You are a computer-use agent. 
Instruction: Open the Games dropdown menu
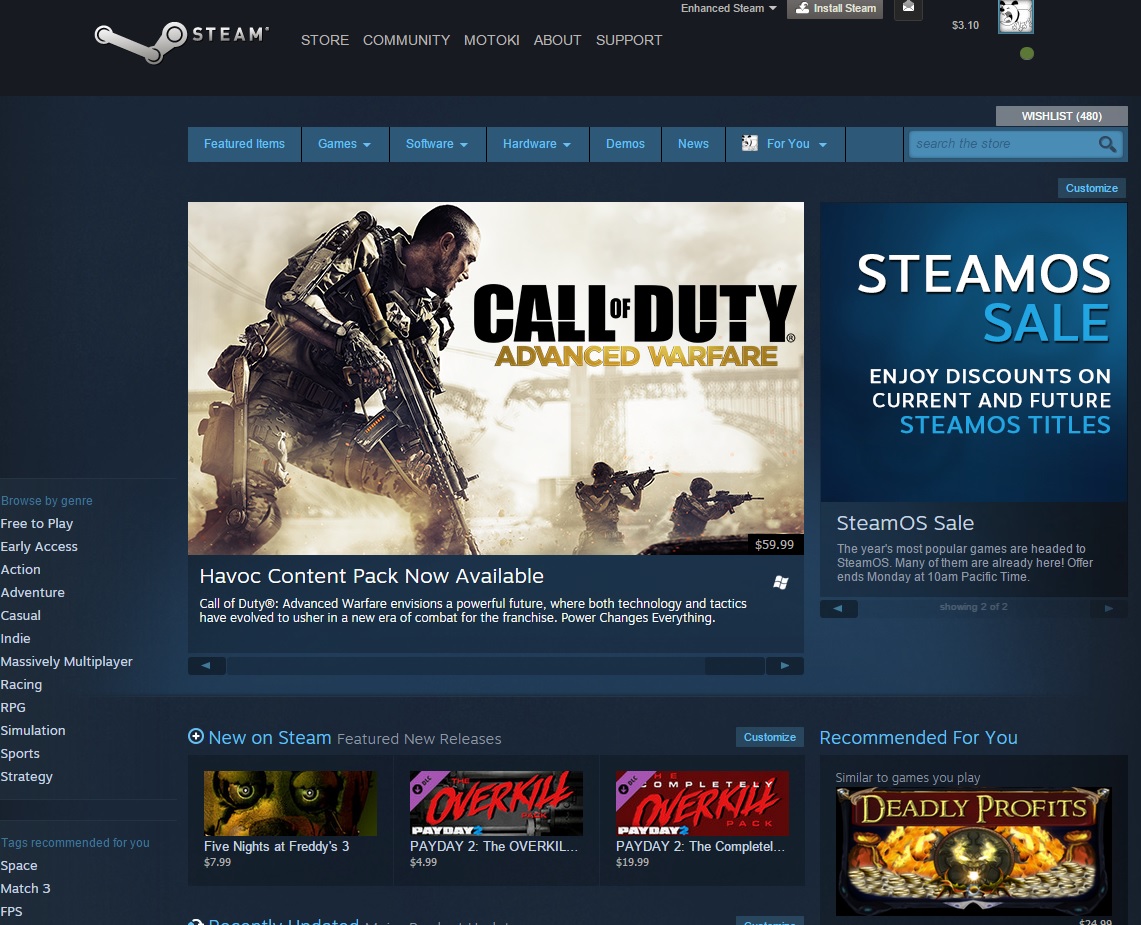[345, 144]
